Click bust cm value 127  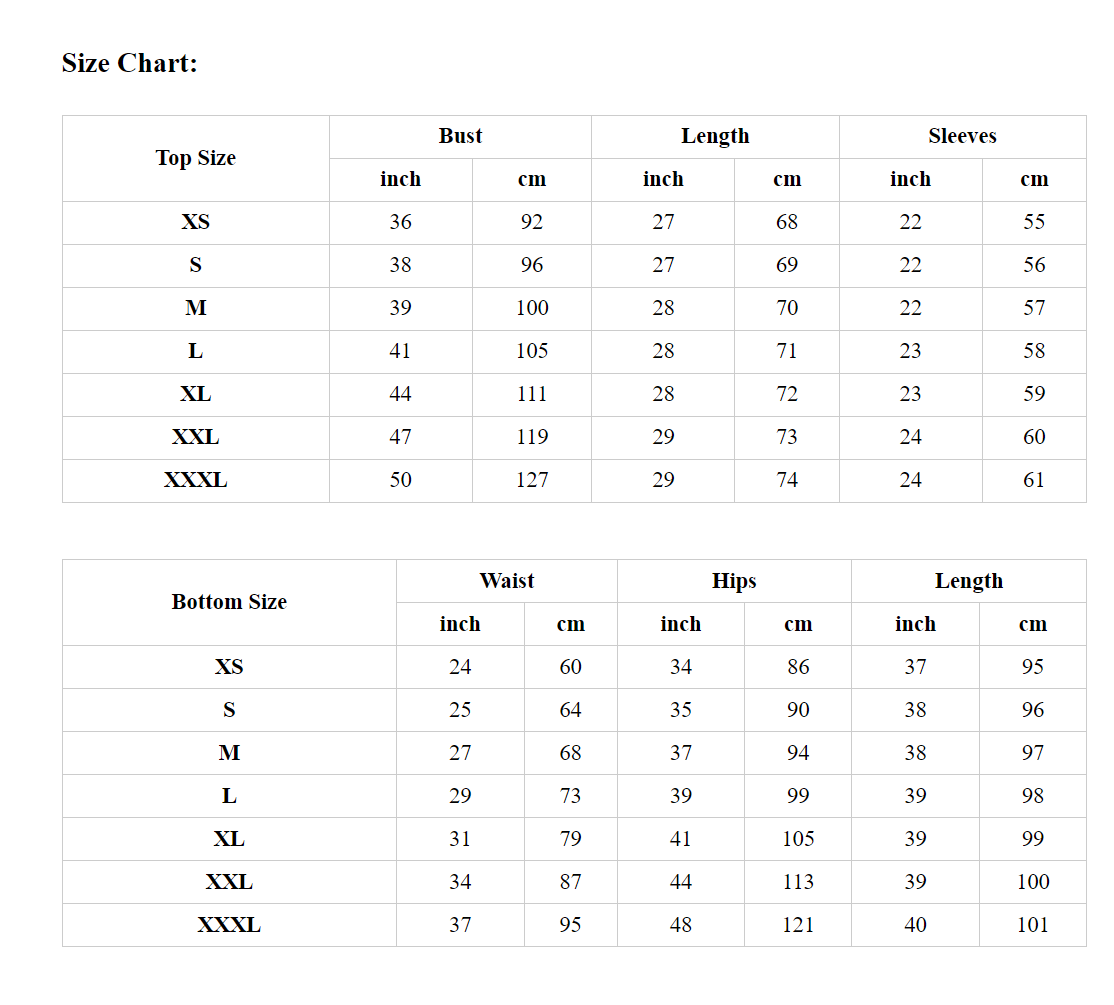click(531, 480)
